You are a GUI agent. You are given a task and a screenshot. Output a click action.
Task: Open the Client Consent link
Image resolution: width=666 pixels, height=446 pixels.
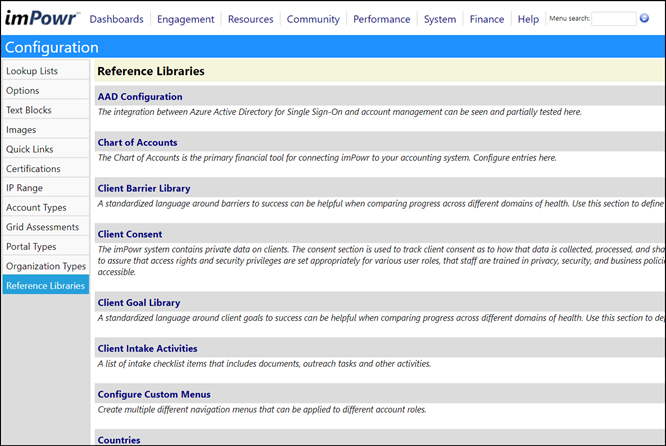pos(130,234)
